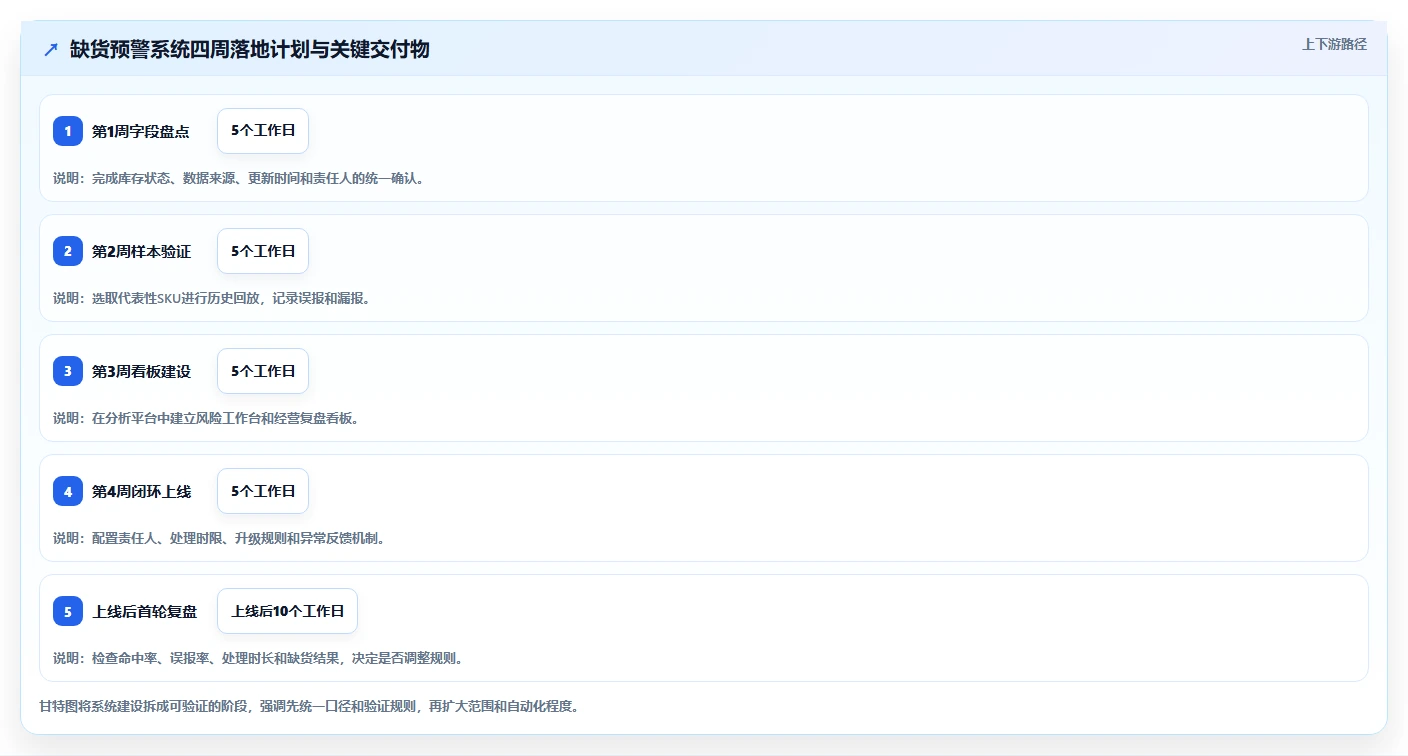The height and width of the screenshot is (756, 1408).
Task: Click the footer note starting 甘特图将系统建设
Action: tap(309, 706)
